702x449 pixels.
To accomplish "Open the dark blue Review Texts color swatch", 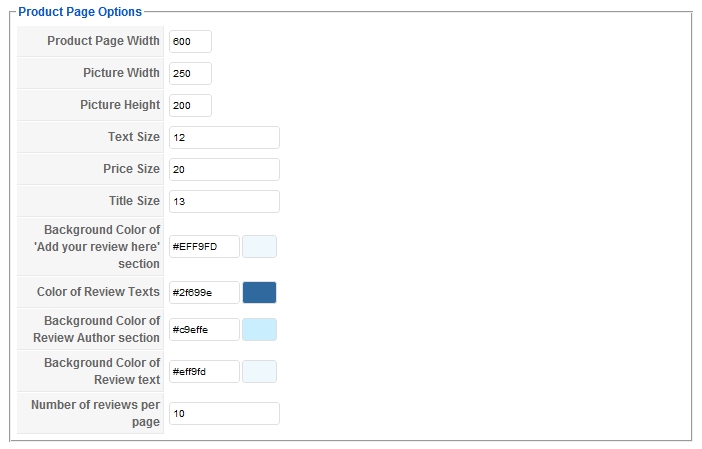I will (259, 292).
